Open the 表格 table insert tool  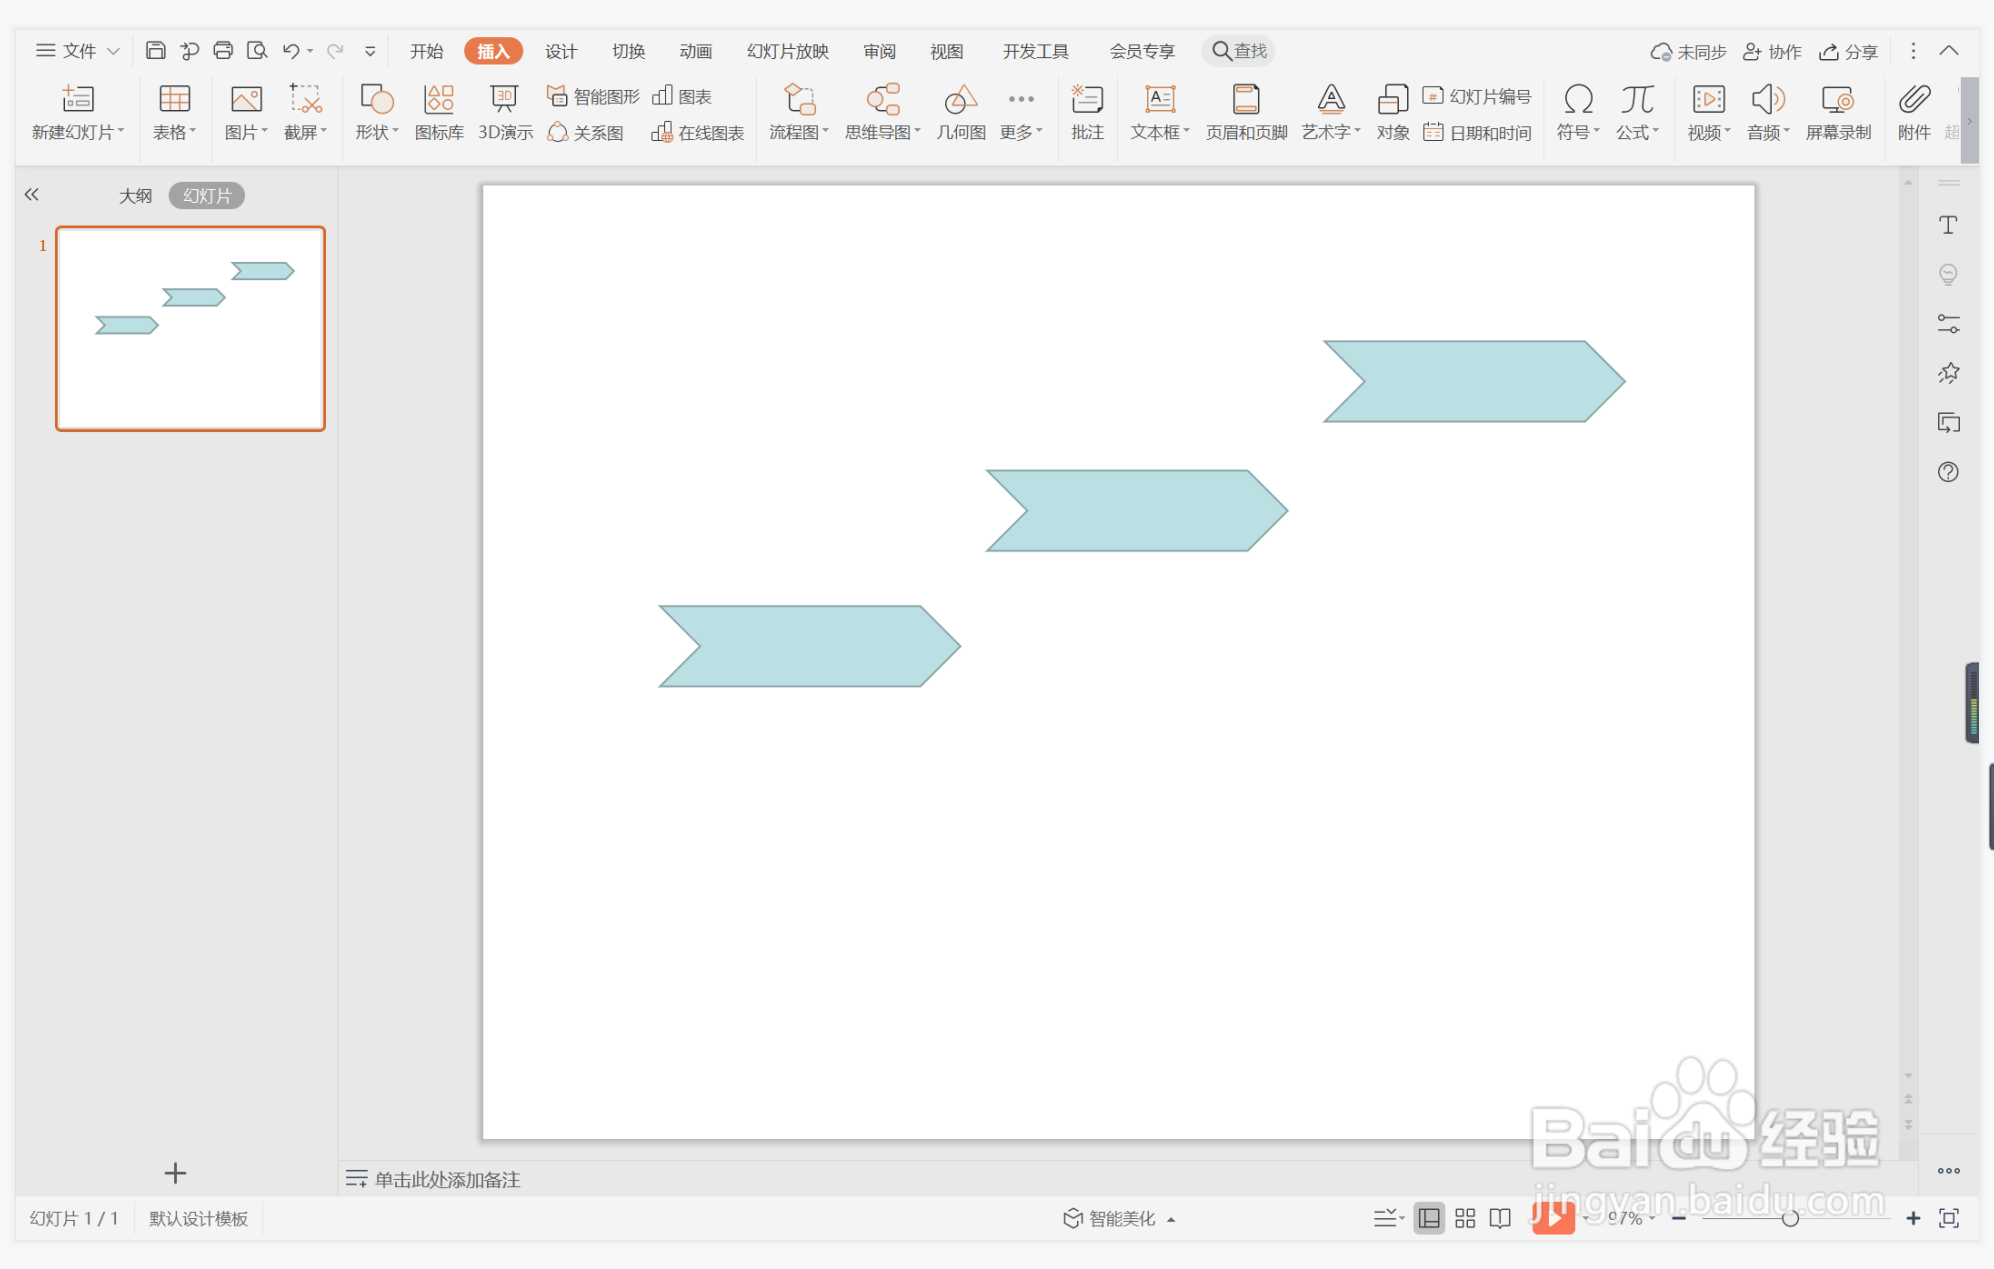click(174, 112)
